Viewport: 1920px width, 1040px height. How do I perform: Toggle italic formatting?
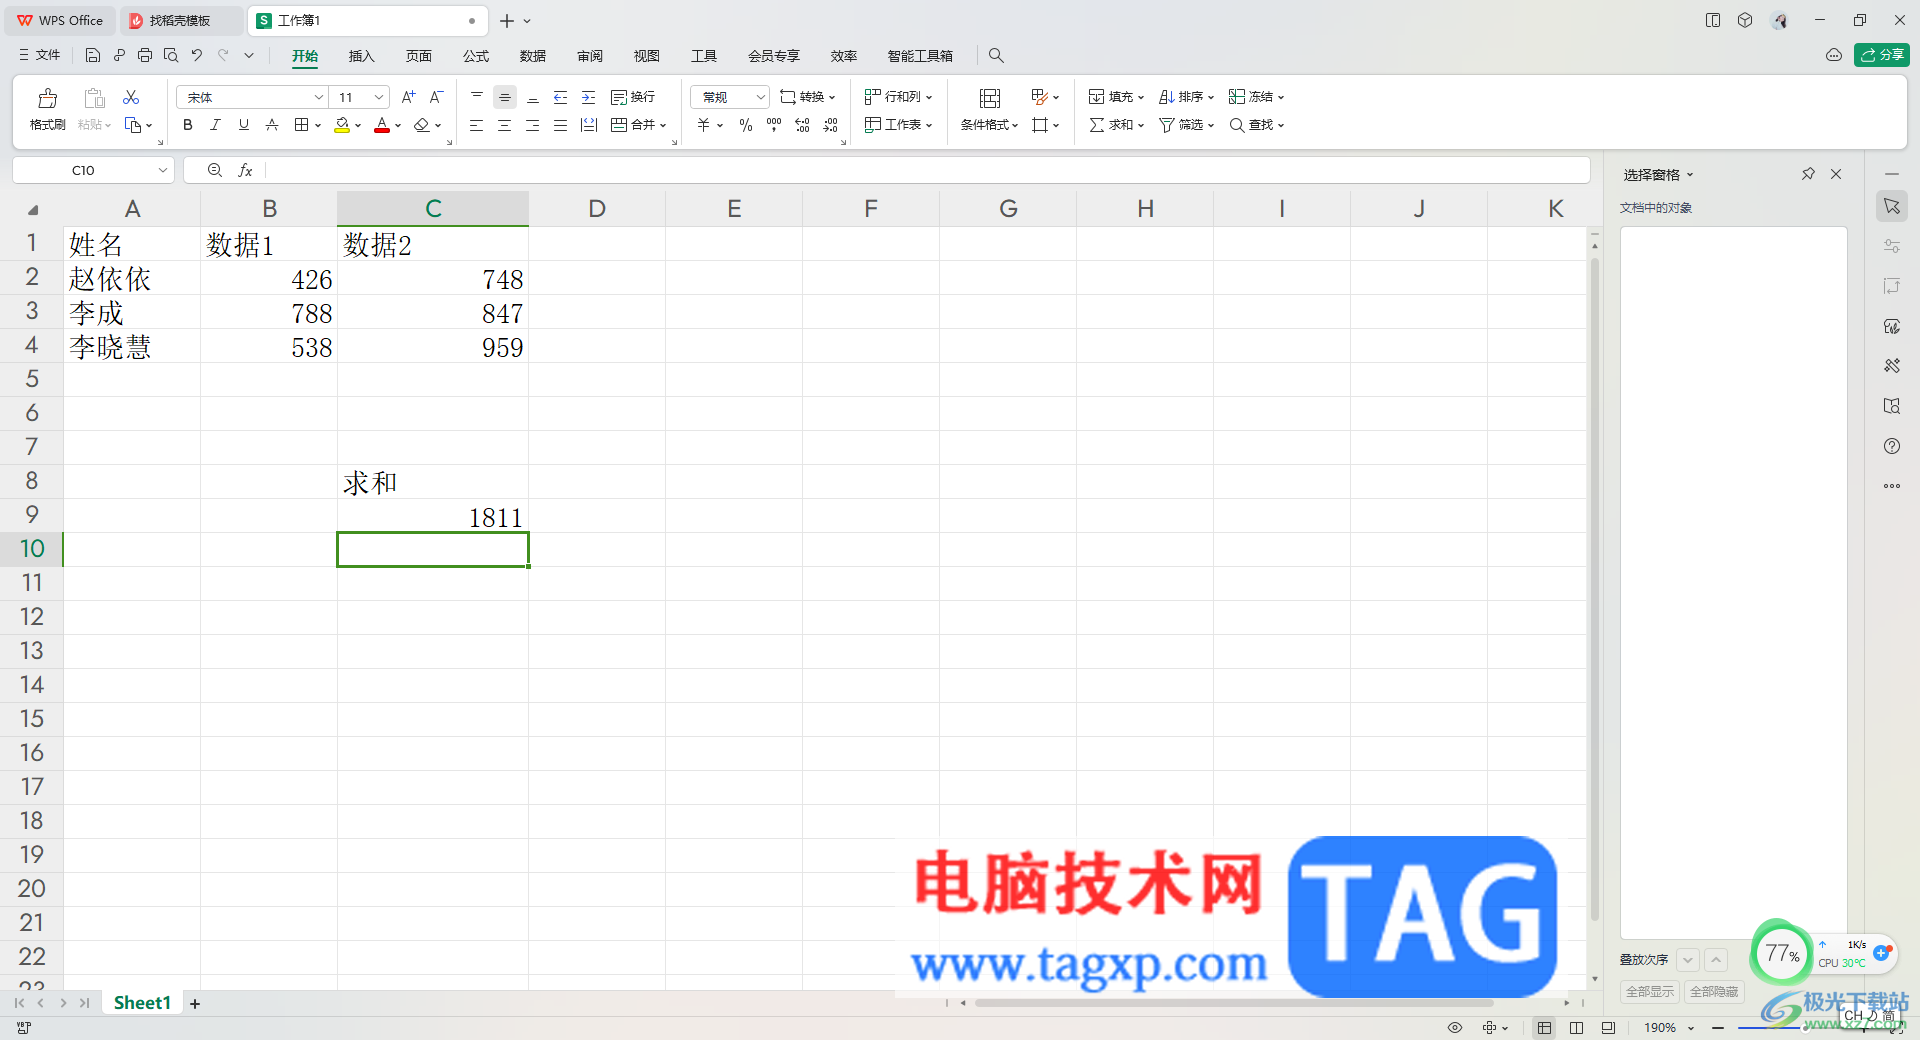pos(215,125)
